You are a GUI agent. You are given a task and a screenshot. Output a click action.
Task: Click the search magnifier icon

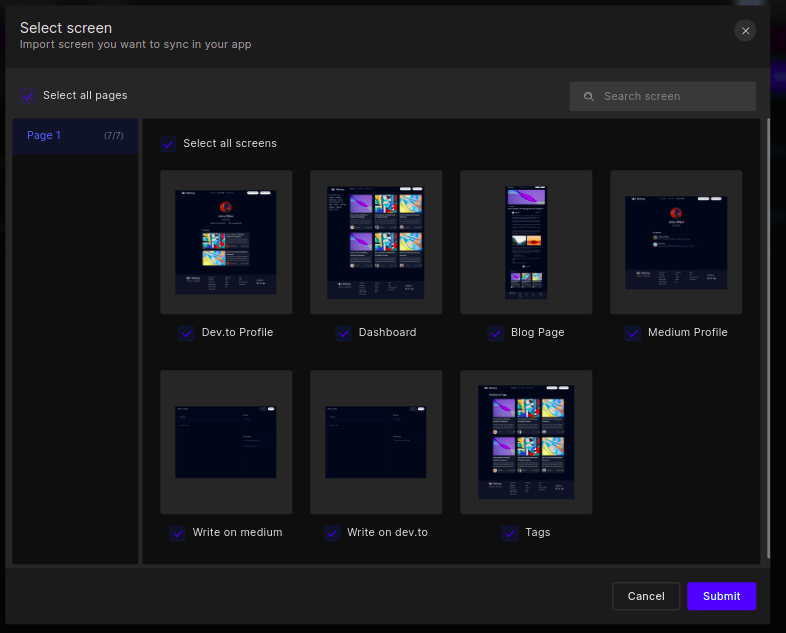589,97
